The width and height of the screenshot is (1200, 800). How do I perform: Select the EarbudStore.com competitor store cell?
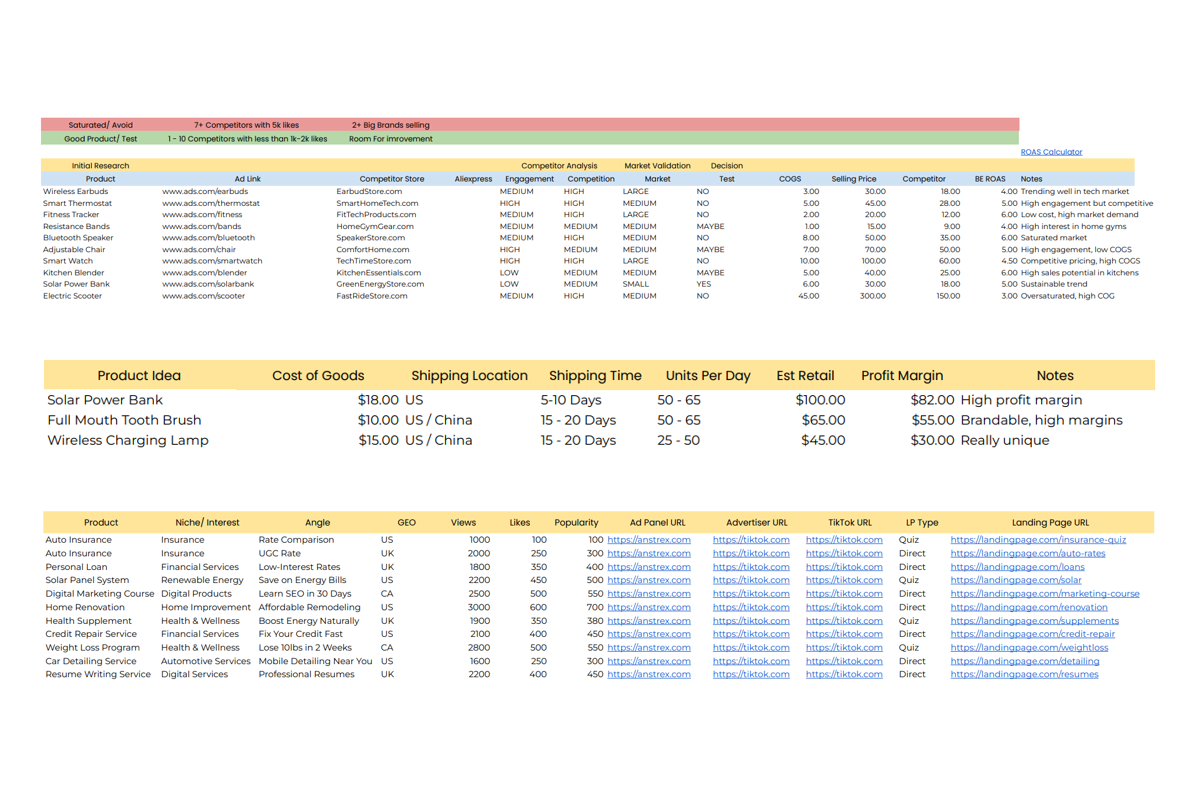point(369,191)
